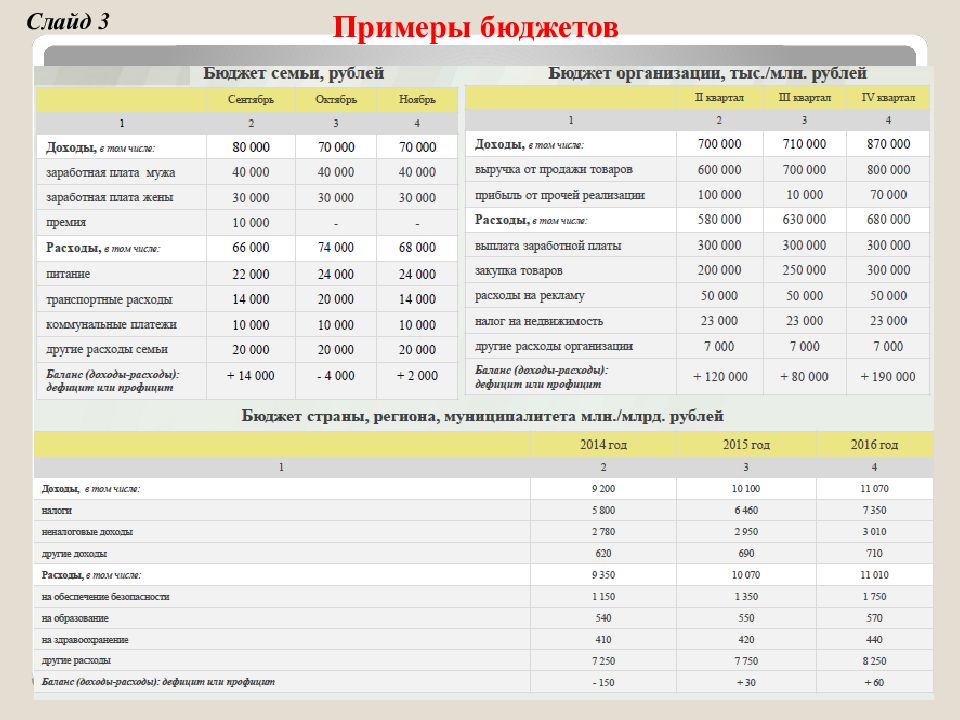Click the row label "выплата заработной платы"
Viewport: 960px width, 720px height.
tap(548, 246)
